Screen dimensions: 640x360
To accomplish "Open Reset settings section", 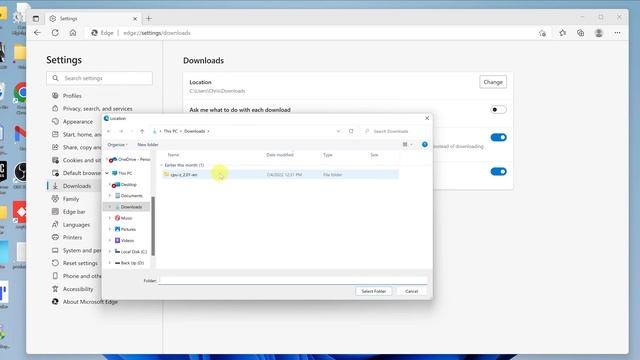I will (x=80, y=263).
